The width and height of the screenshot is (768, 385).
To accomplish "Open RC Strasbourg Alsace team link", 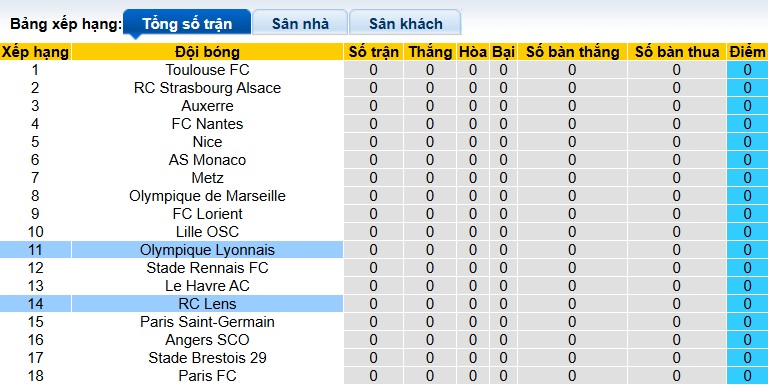I will [207, 88].
